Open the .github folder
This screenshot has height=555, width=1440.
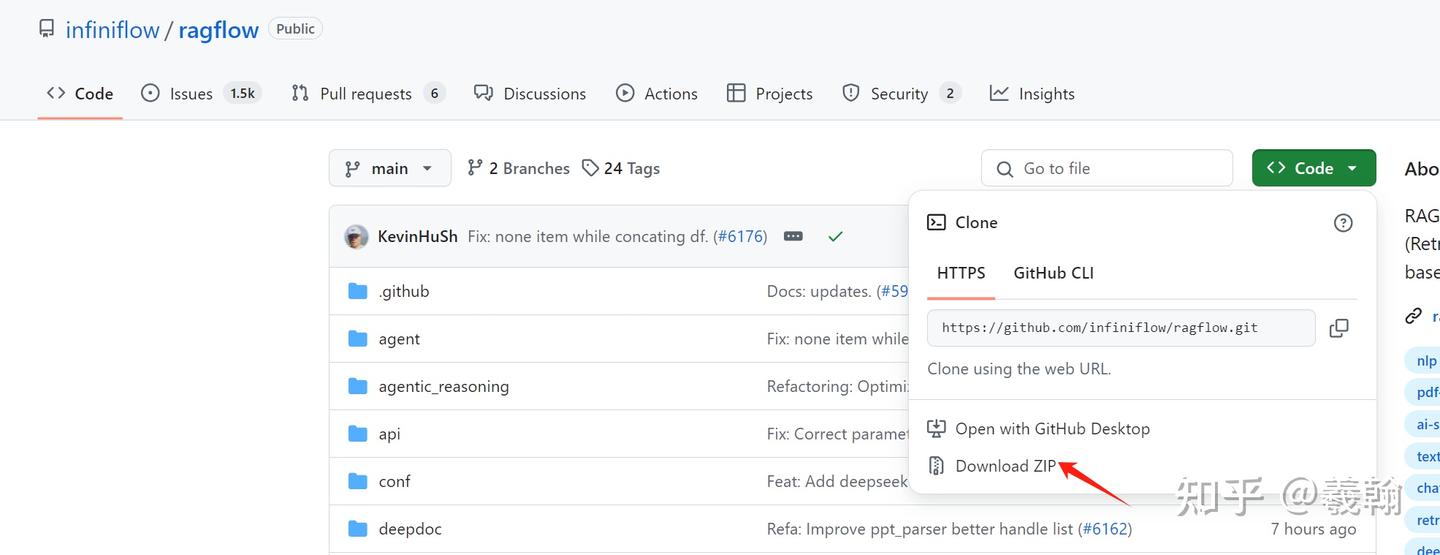(403, 291)
